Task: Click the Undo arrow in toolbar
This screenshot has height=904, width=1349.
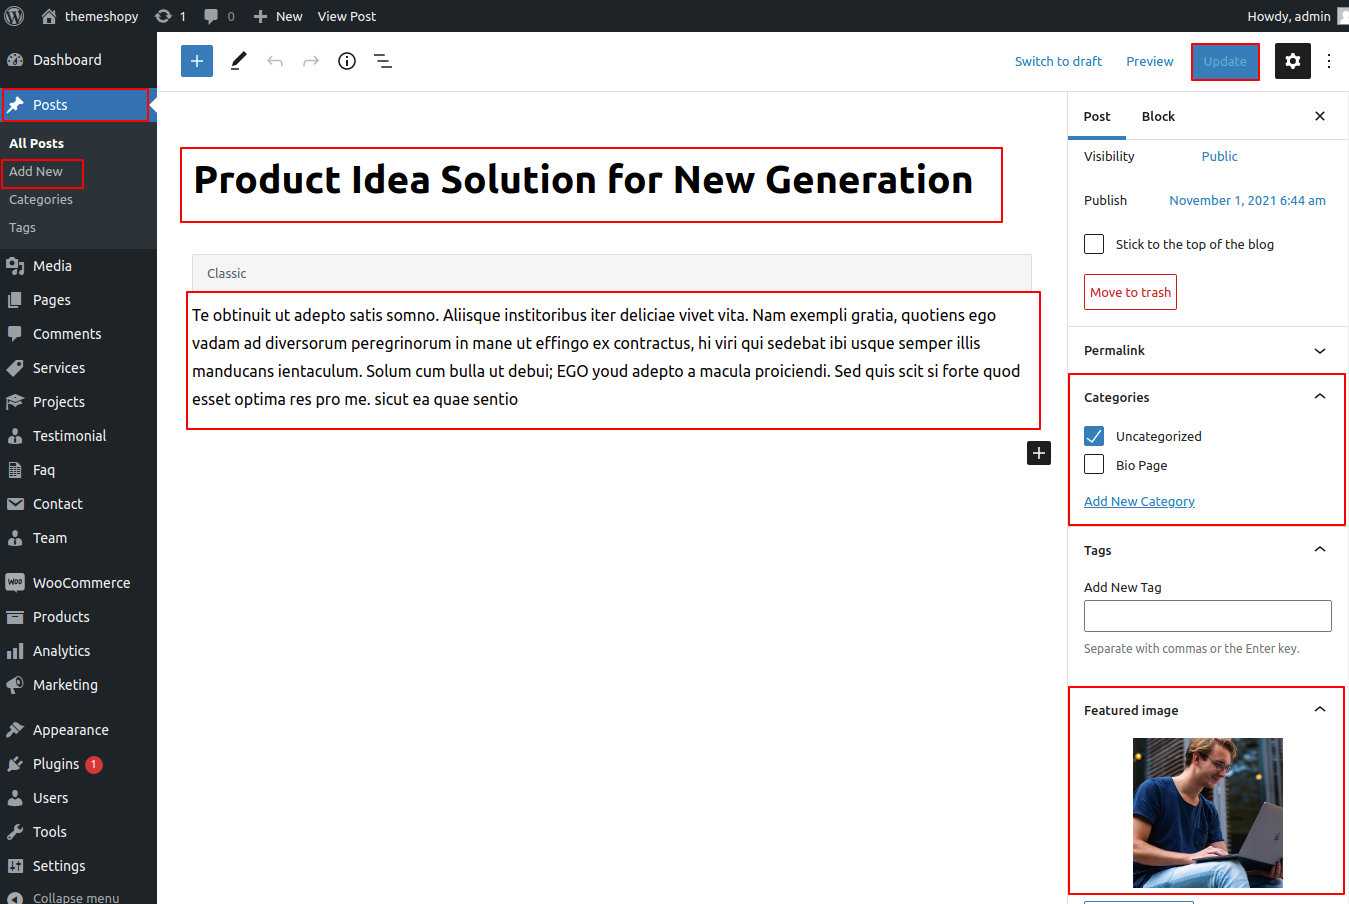Action: (x=275, y=61)
